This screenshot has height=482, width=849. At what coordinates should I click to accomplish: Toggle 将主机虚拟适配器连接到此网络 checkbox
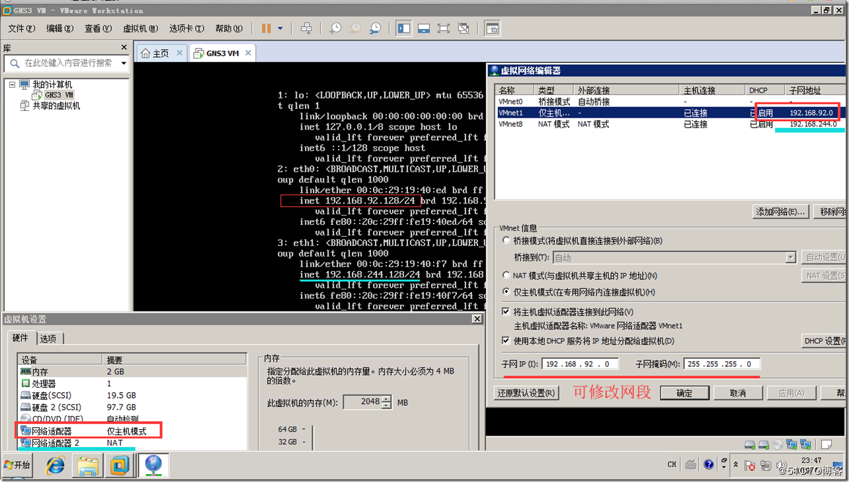click(x=505, y=311)
